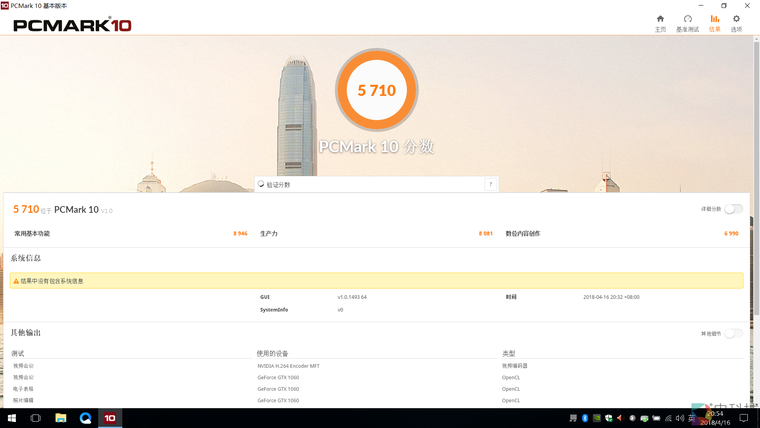Click the 生产力 productivity label
The image size is (760, 428).
pyautogui.click(x=269, y=234)
